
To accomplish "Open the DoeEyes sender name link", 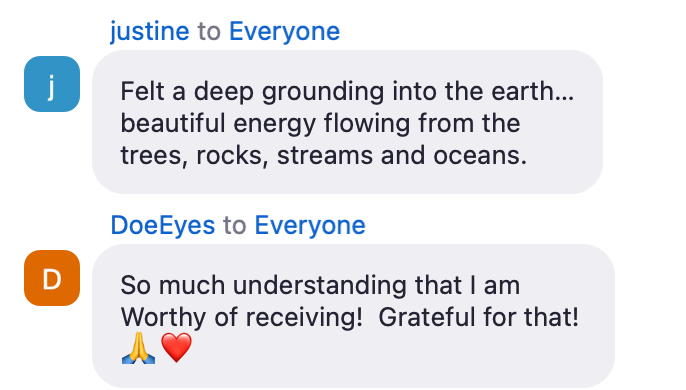I will [163, 225].
